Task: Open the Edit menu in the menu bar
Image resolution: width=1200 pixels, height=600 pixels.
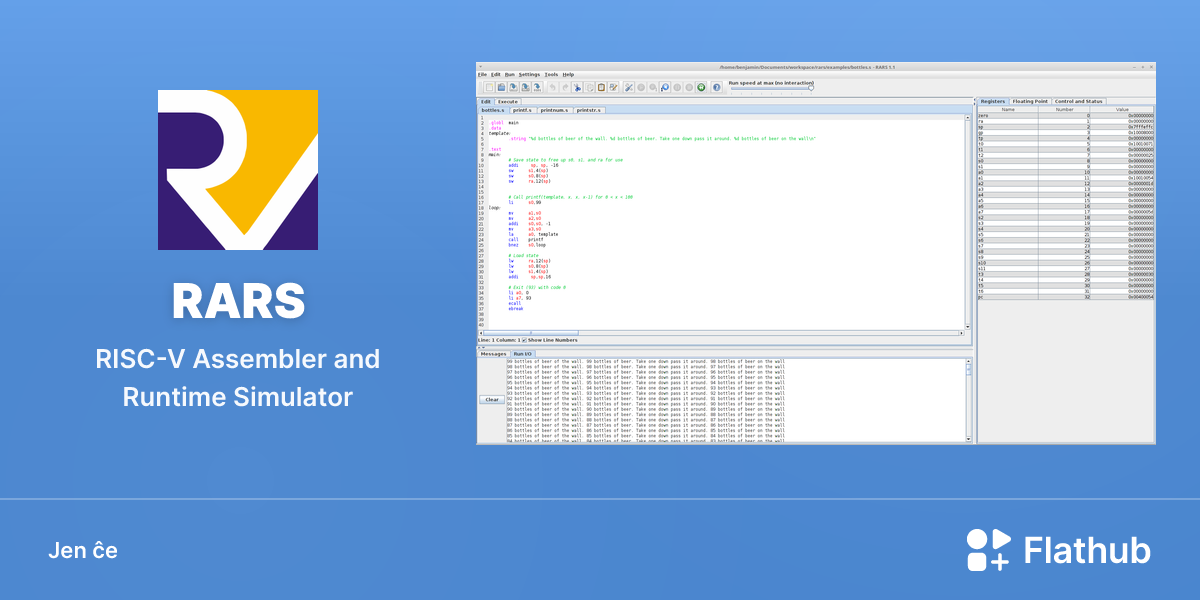Action: point(496,74)
